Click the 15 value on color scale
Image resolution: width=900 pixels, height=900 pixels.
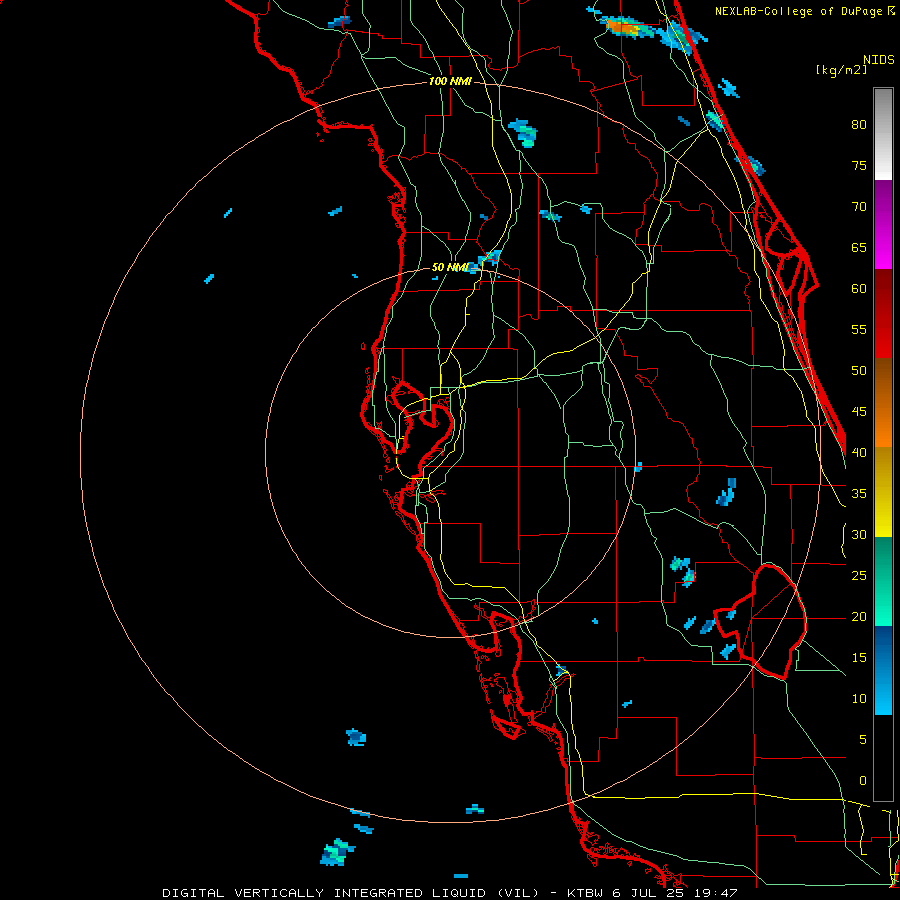tap(859, 658)
